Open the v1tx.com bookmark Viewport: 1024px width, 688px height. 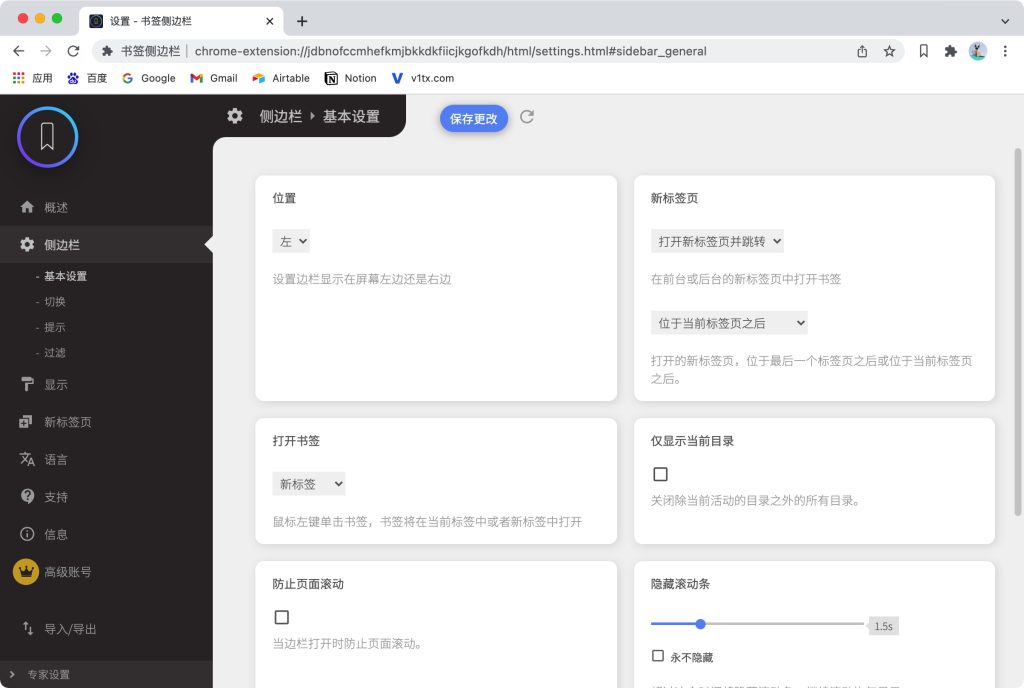point(423,78)
